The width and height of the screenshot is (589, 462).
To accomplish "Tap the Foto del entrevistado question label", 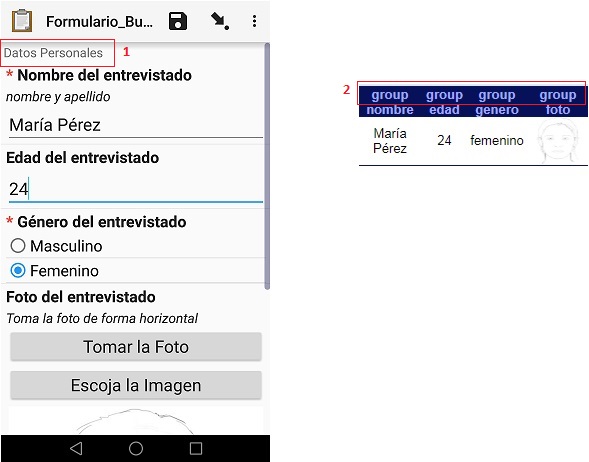I will (81, 297).
